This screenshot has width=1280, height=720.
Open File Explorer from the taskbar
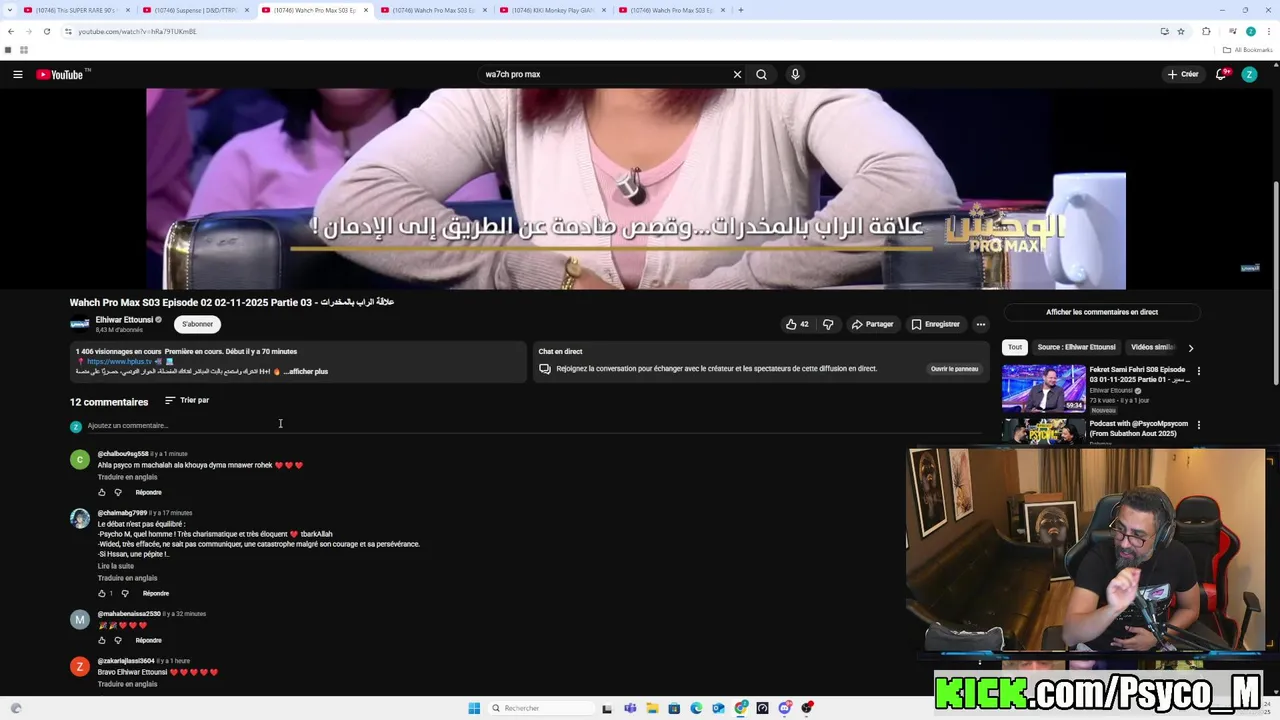pyautogui.click(x=652, y=708)
